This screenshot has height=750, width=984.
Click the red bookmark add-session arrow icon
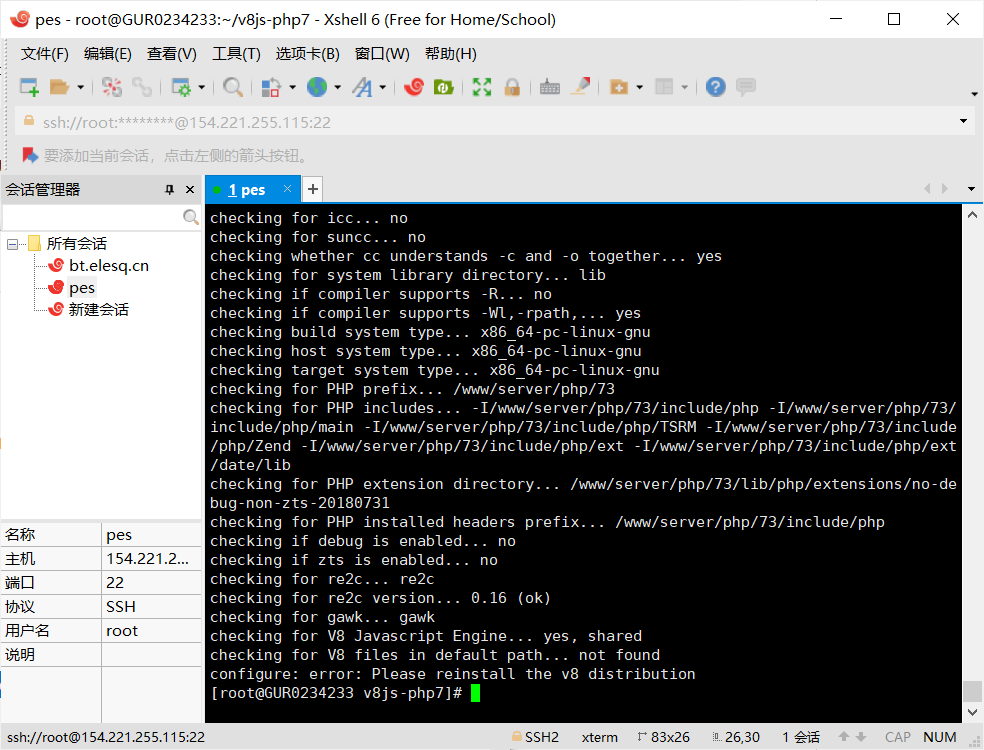[30, 155]
